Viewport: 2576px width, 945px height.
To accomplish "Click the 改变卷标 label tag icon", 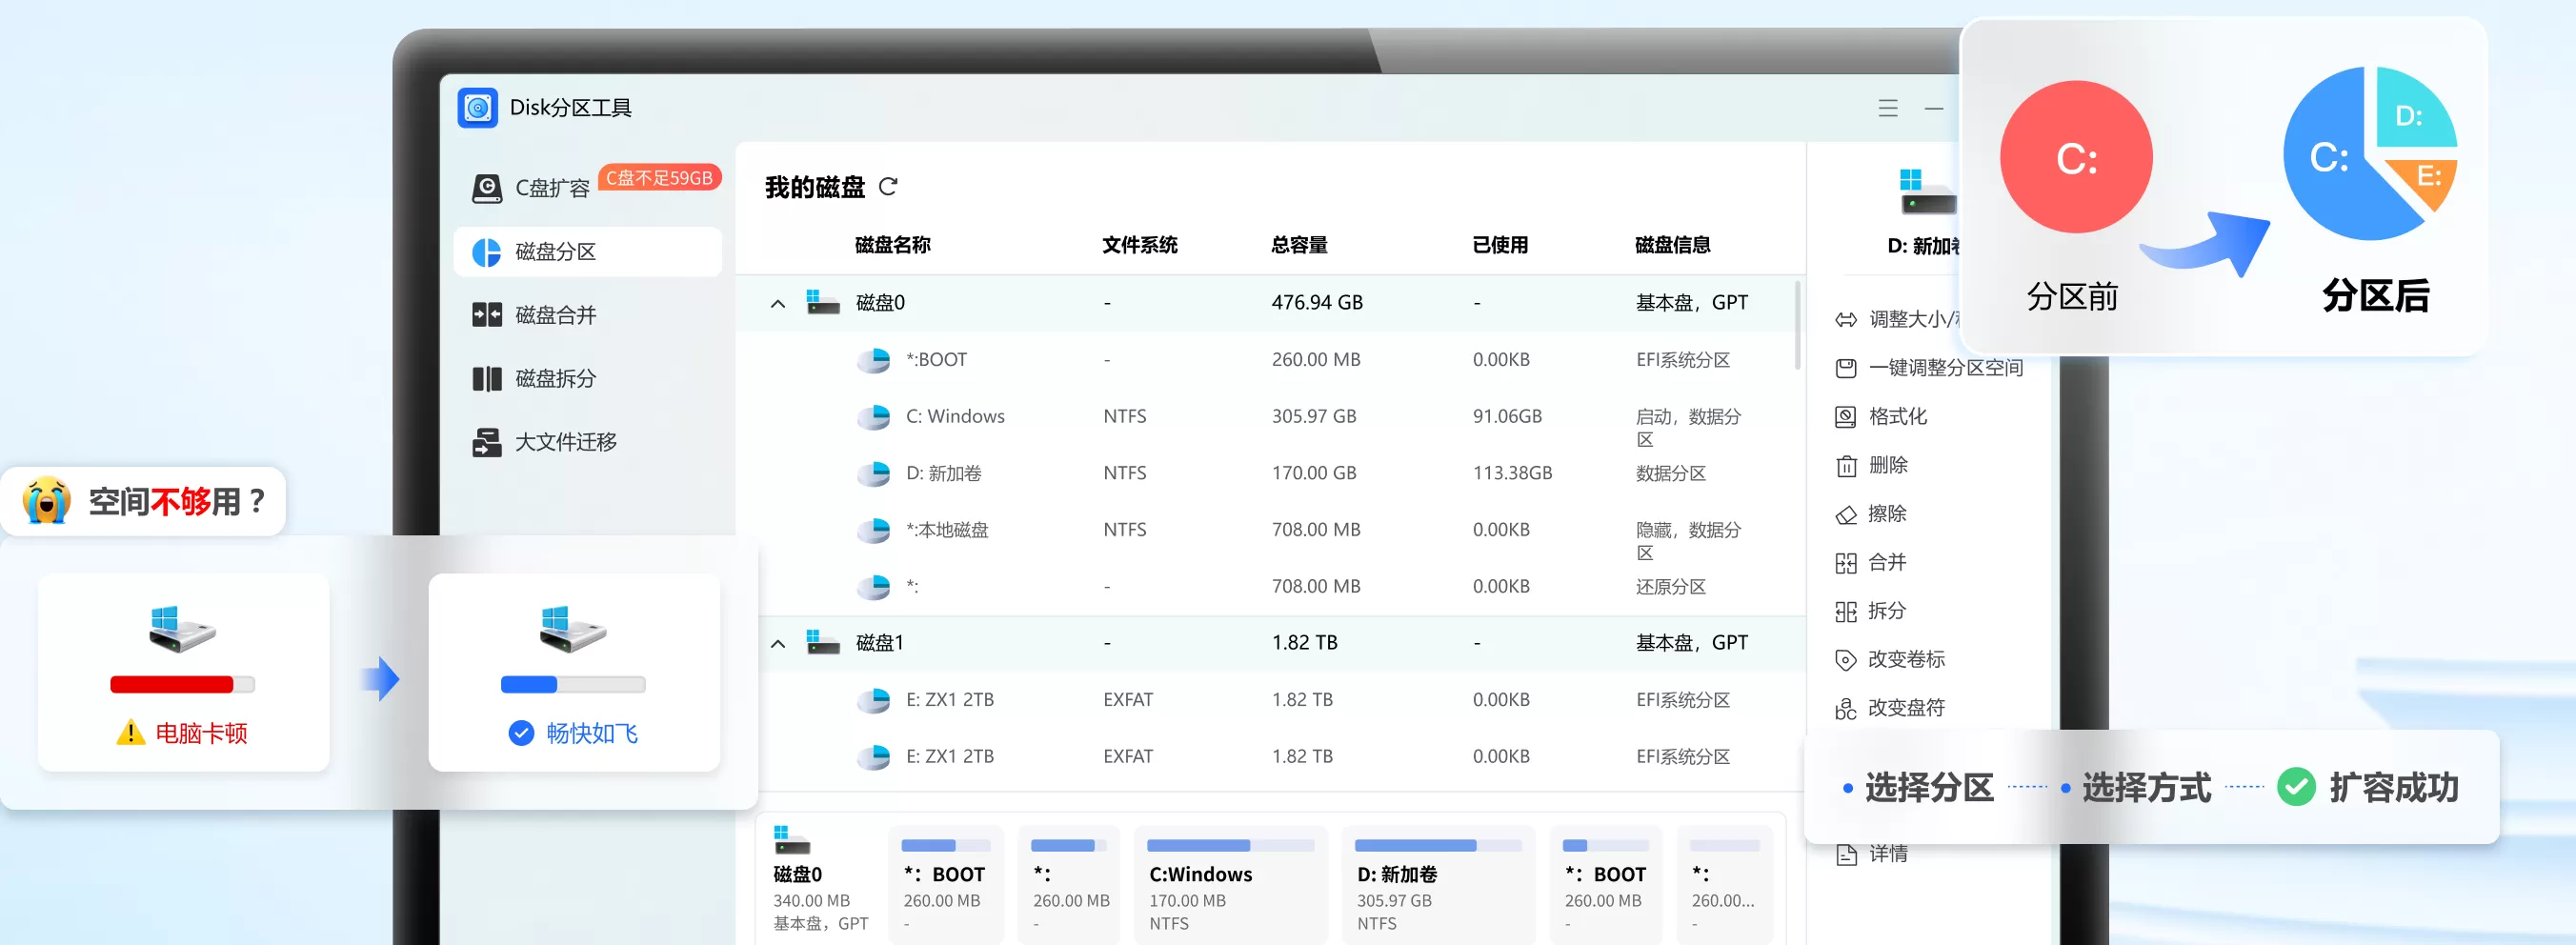I will click(x=1846, y=660).
